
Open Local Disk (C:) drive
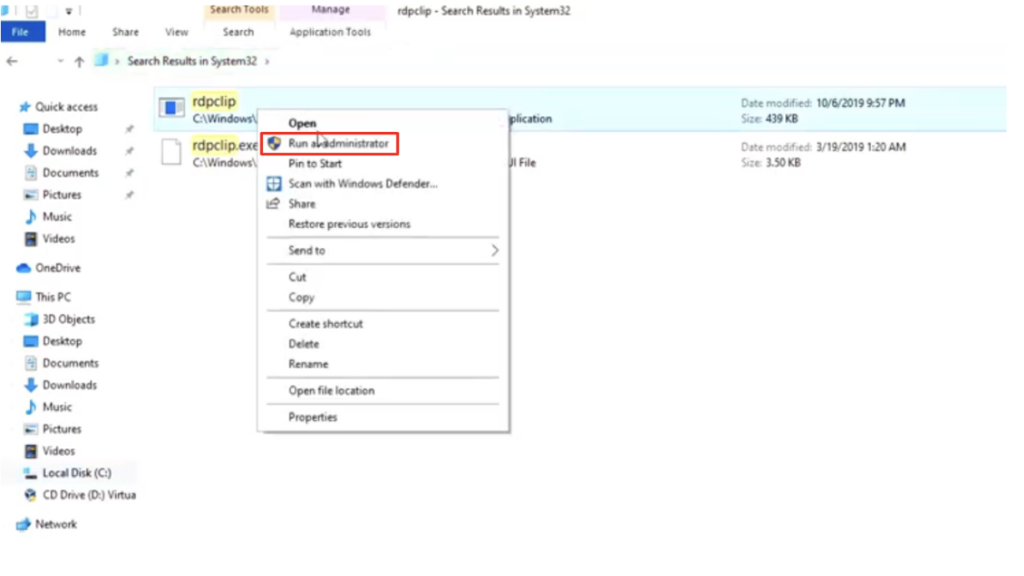pyautogui.click(x=73, y=472)
